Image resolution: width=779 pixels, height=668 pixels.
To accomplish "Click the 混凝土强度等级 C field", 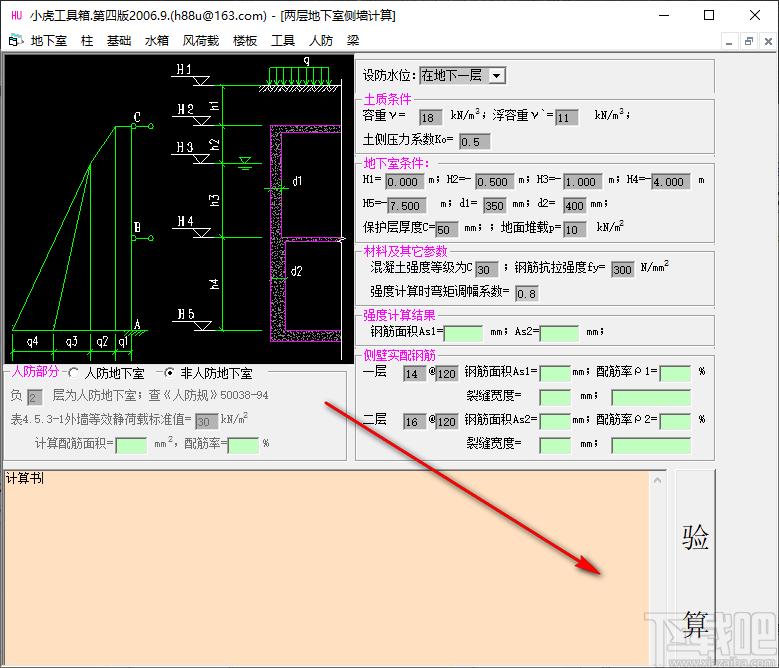I will 486,270.
